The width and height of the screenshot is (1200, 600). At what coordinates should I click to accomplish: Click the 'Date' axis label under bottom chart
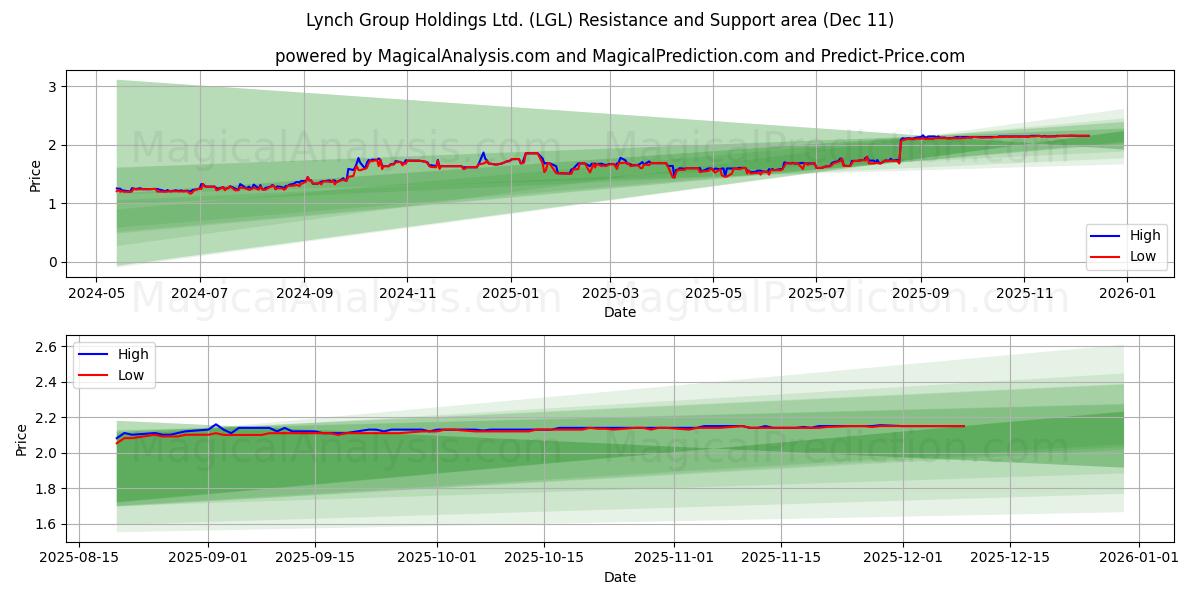point(620,577)
